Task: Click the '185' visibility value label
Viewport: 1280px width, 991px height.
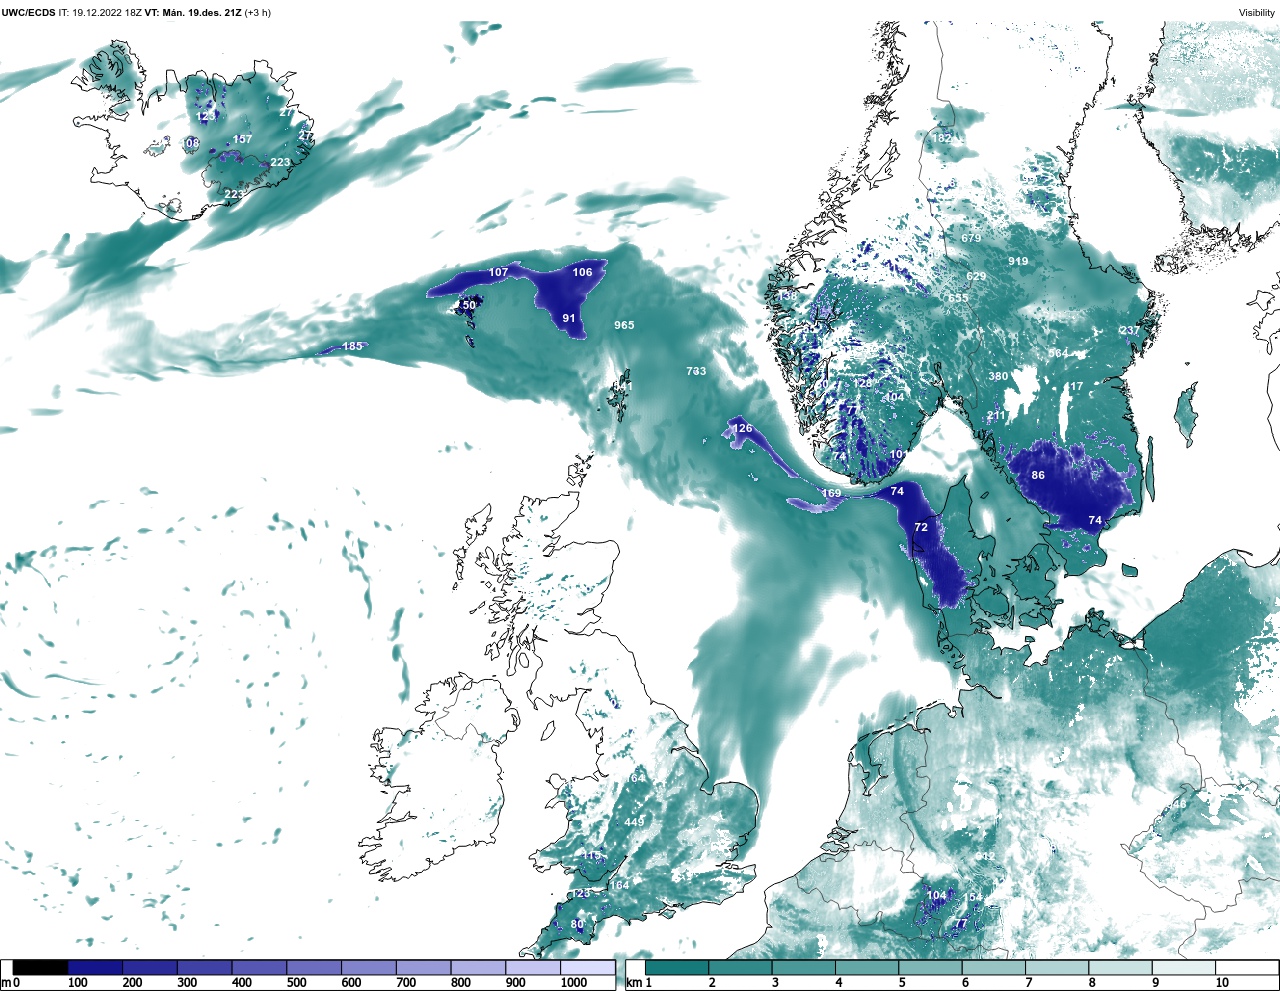Action: (353, 346)
